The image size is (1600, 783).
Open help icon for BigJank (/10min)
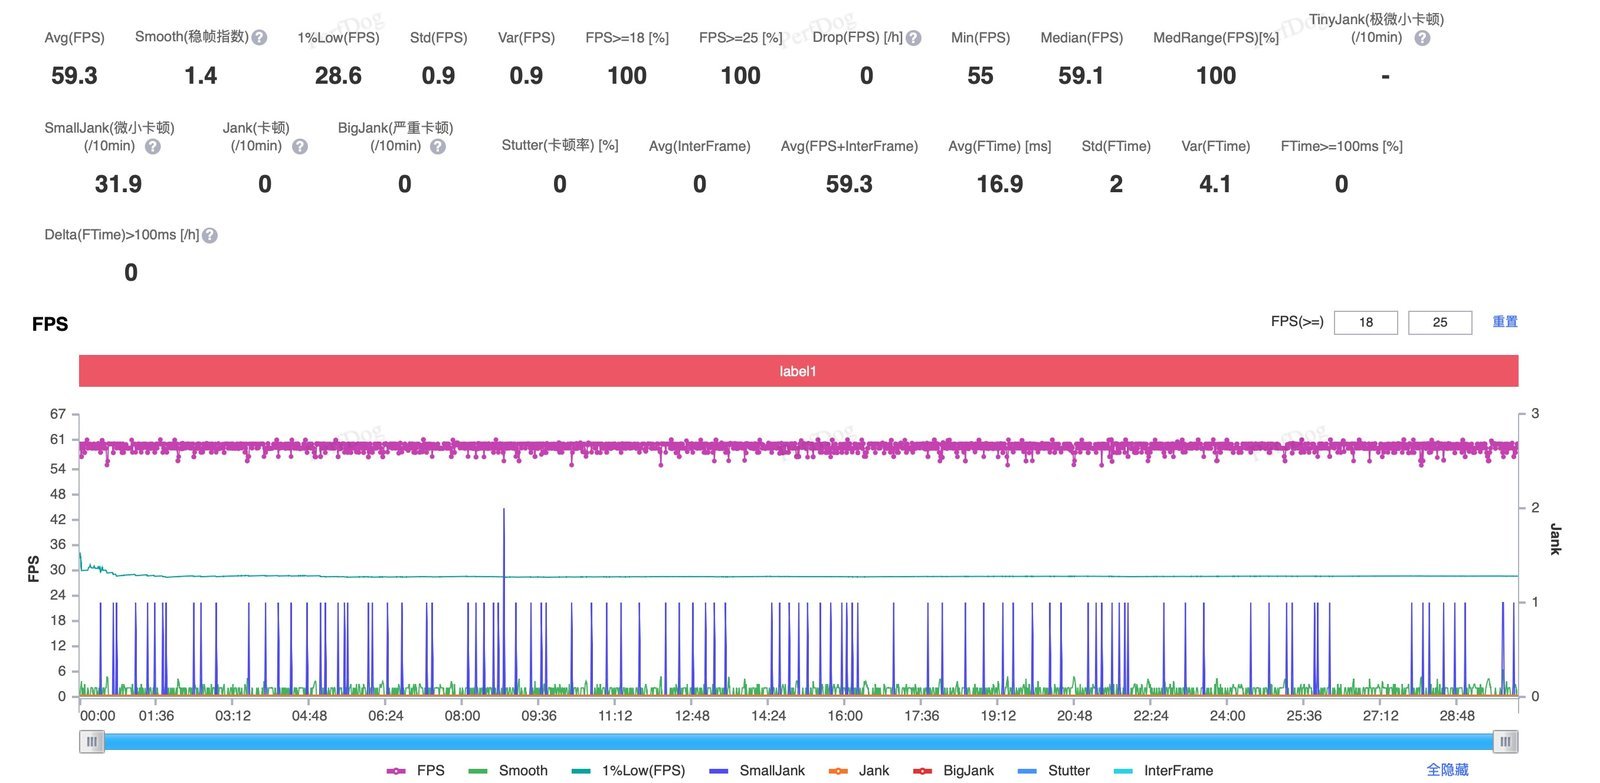click(438, 146)
